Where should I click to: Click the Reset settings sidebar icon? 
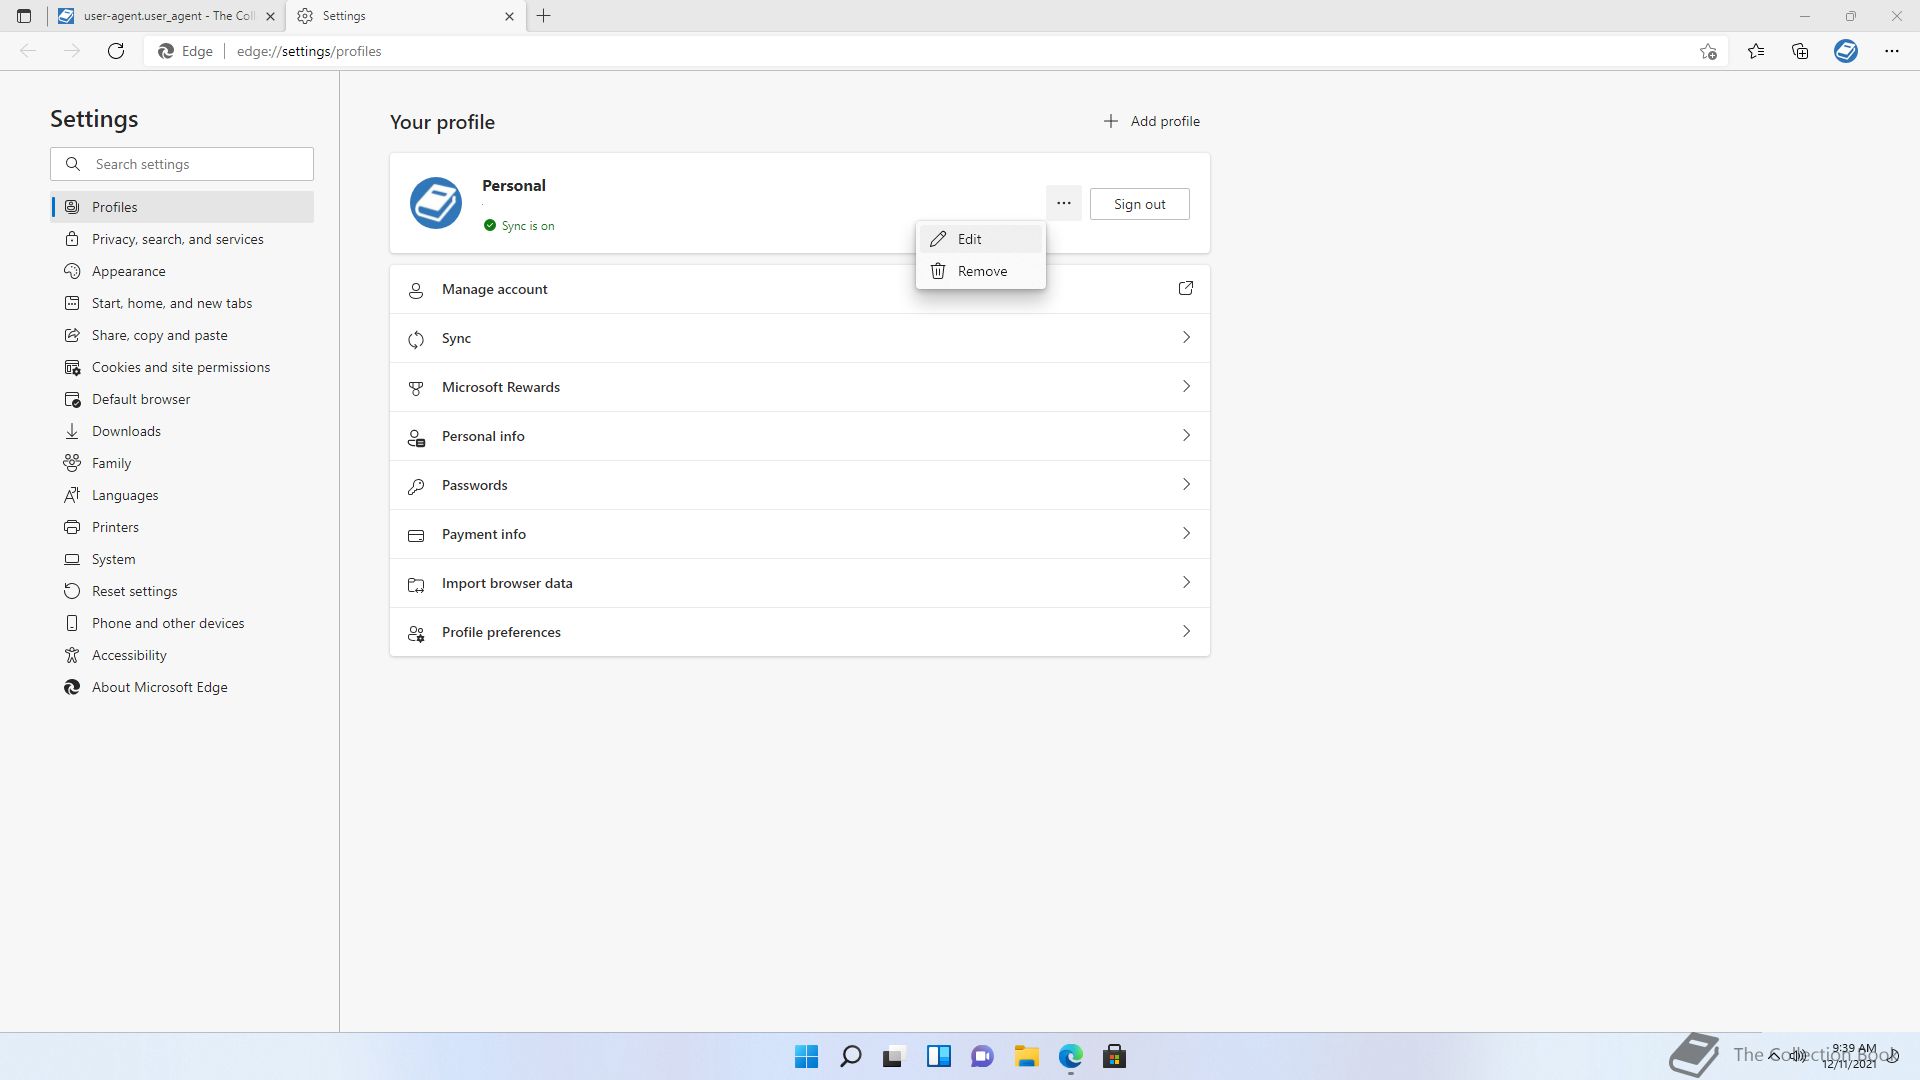point(72,591)
